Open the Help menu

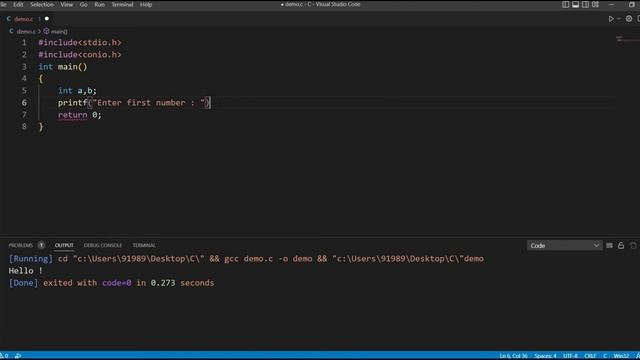point(146,4)
